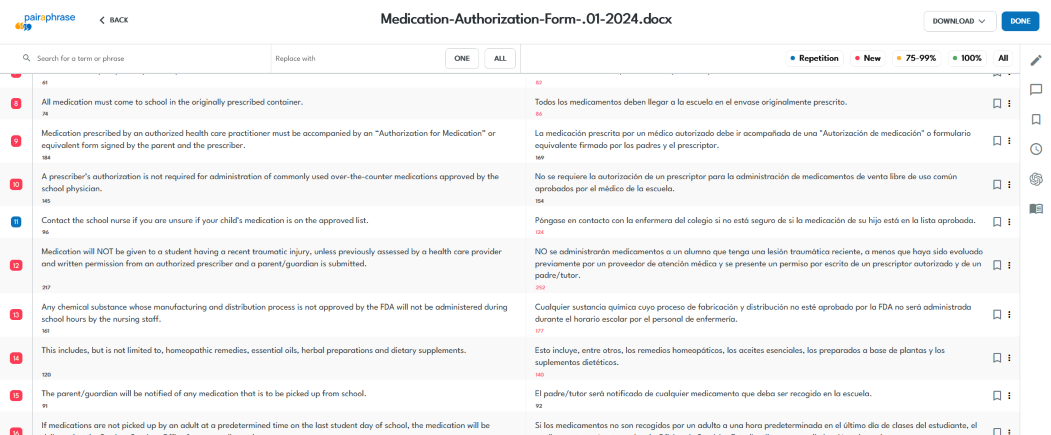The width and height of the screenshot is (1051, 435).
Task: Bookmark segment 12 about traumatic injury
Action: click(997, 265)
